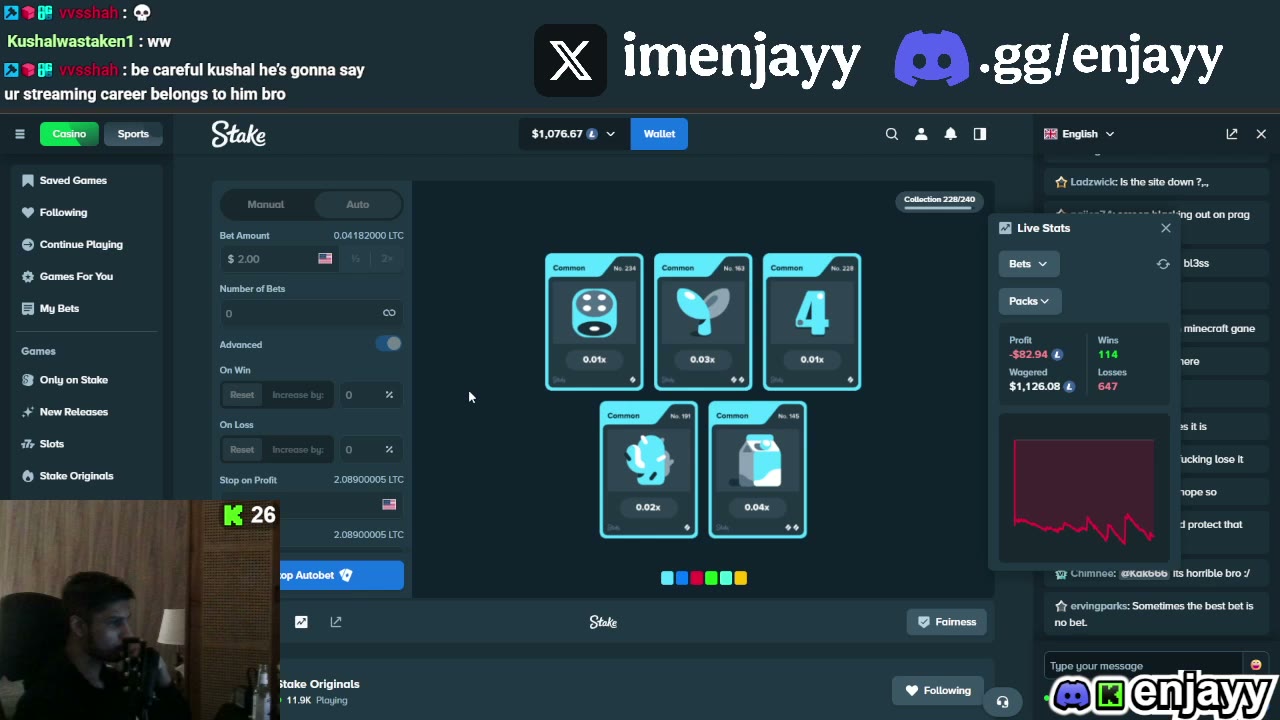The height and width of the screenshot is (720, 1280).
Task: Select the Auto betting tab
Action: (x=357, y=204)
